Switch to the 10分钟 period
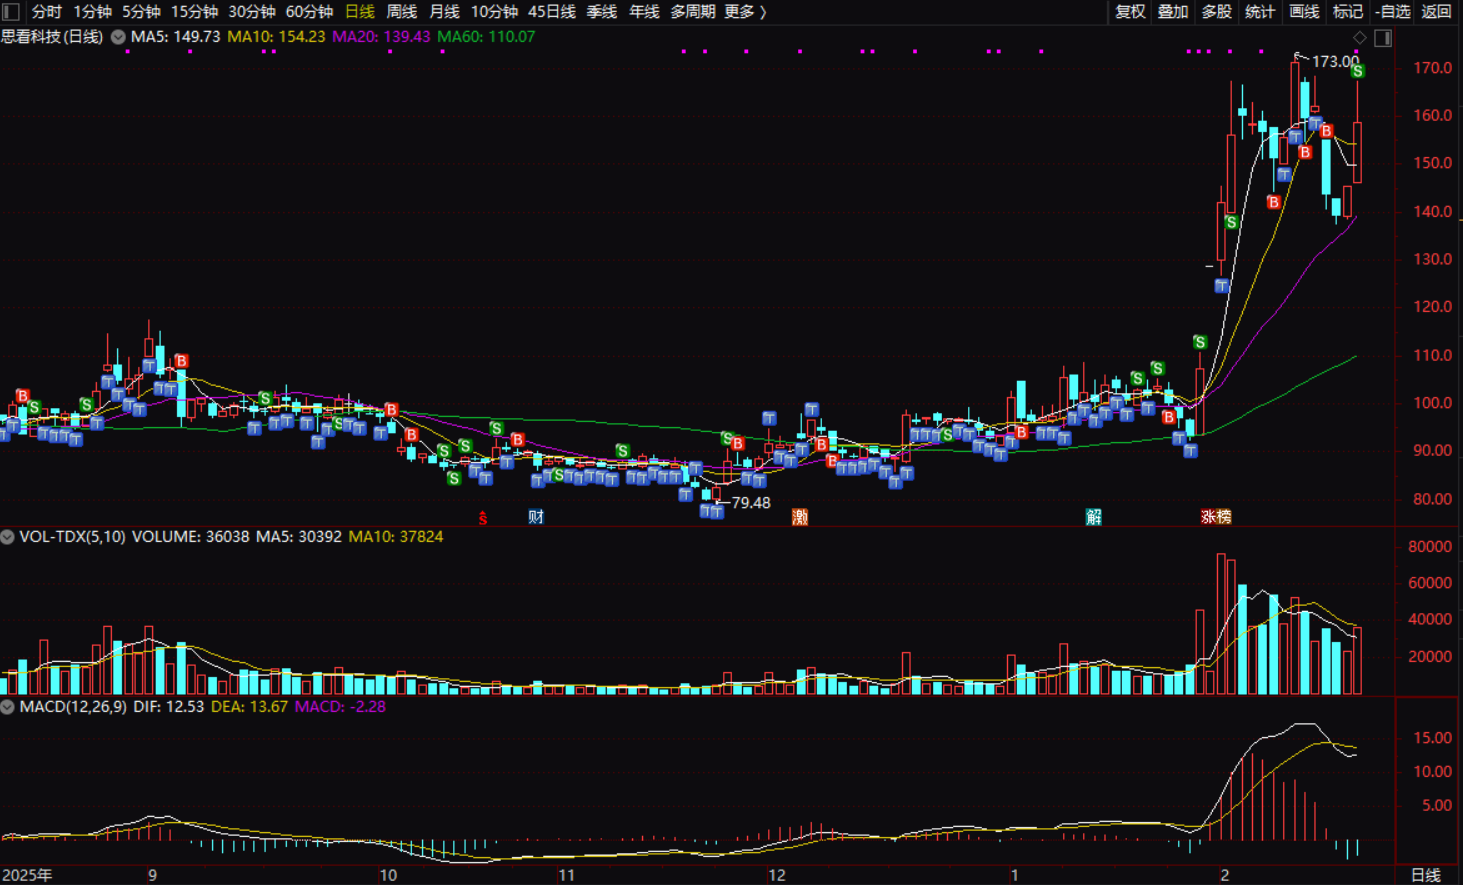1463x885 pixels. [494, 12]
